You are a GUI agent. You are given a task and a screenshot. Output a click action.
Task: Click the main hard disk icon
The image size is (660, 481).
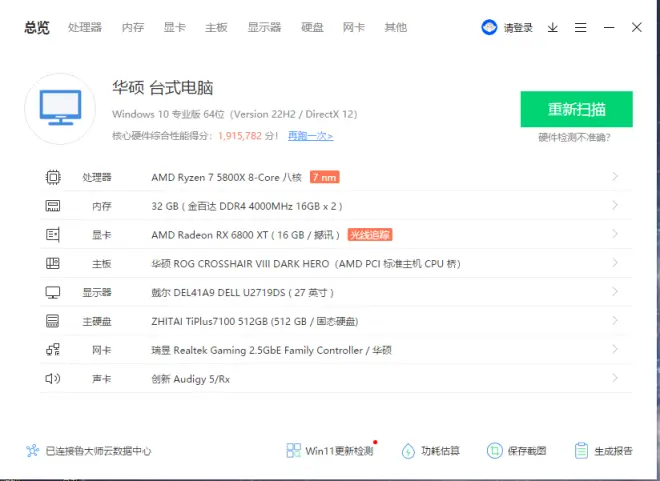click(x=53, y=322)
